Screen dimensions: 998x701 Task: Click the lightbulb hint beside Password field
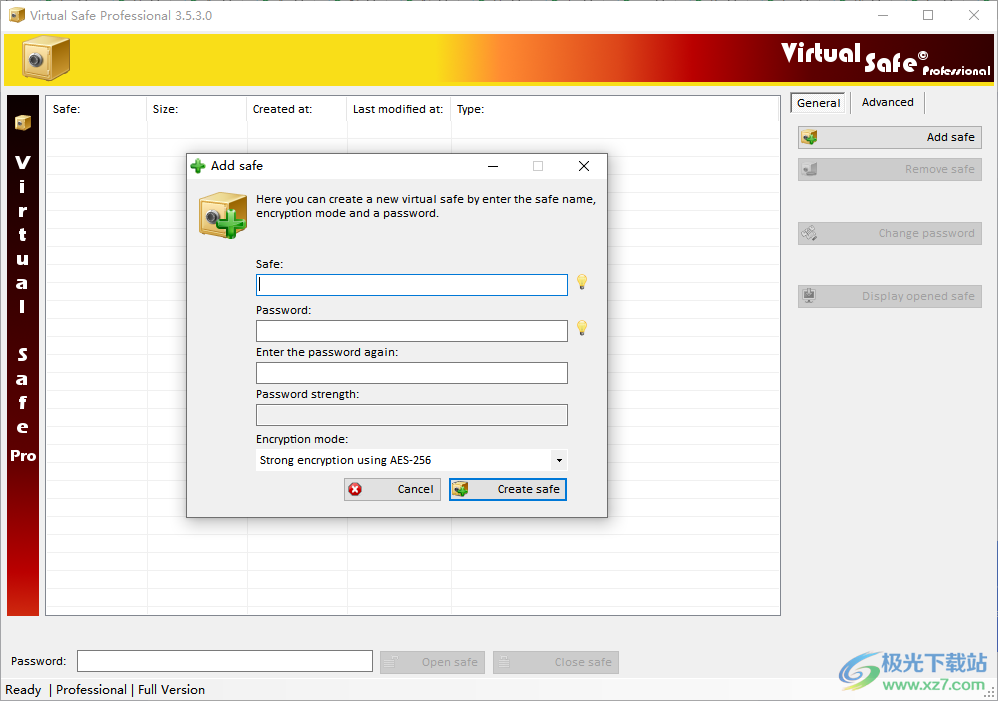(582, 328)
